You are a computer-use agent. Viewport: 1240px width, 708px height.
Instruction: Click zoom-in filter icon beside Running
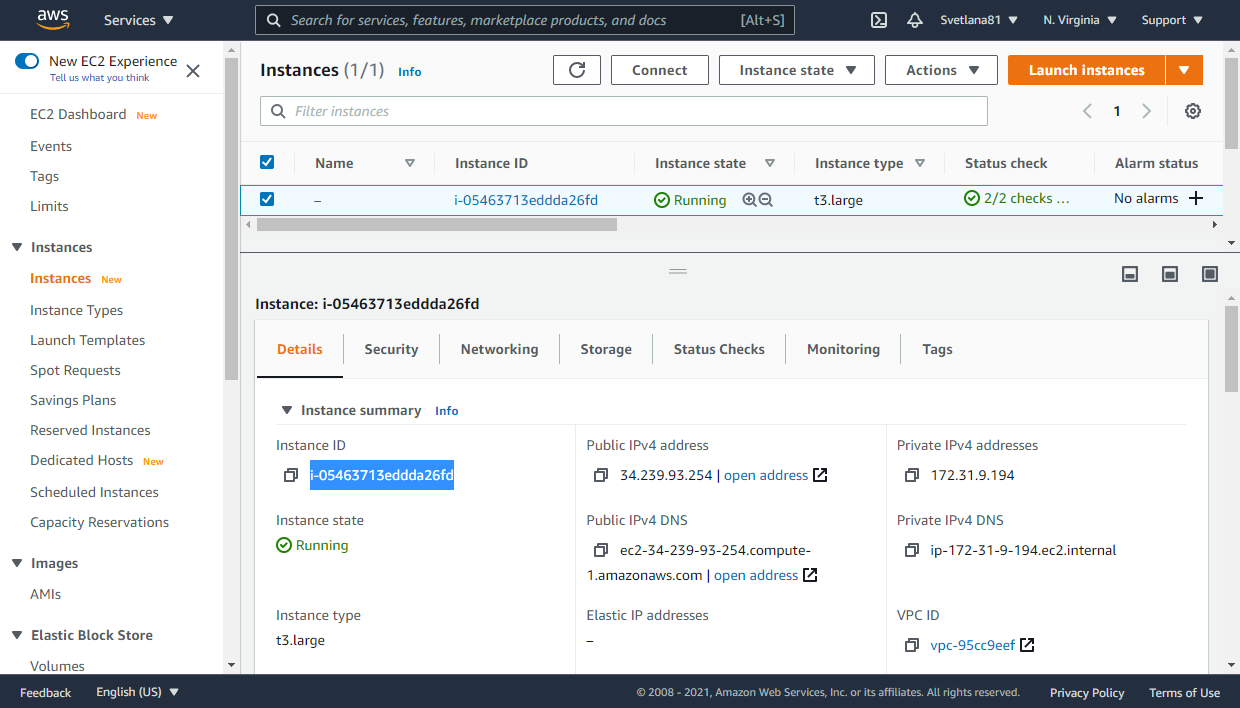tap(749, 200)
